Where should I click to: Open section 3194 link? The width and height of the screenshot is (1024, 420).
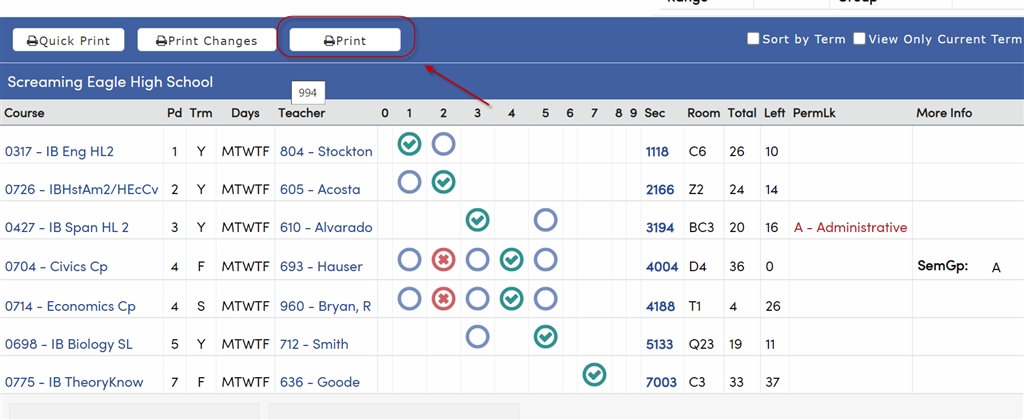point(659,228)
